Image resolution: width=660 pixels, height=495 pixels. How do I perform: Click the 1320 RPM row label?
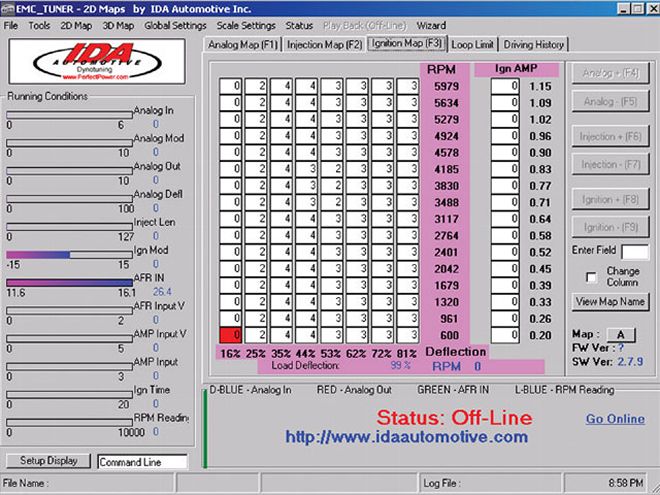click(x=446, y=302)
